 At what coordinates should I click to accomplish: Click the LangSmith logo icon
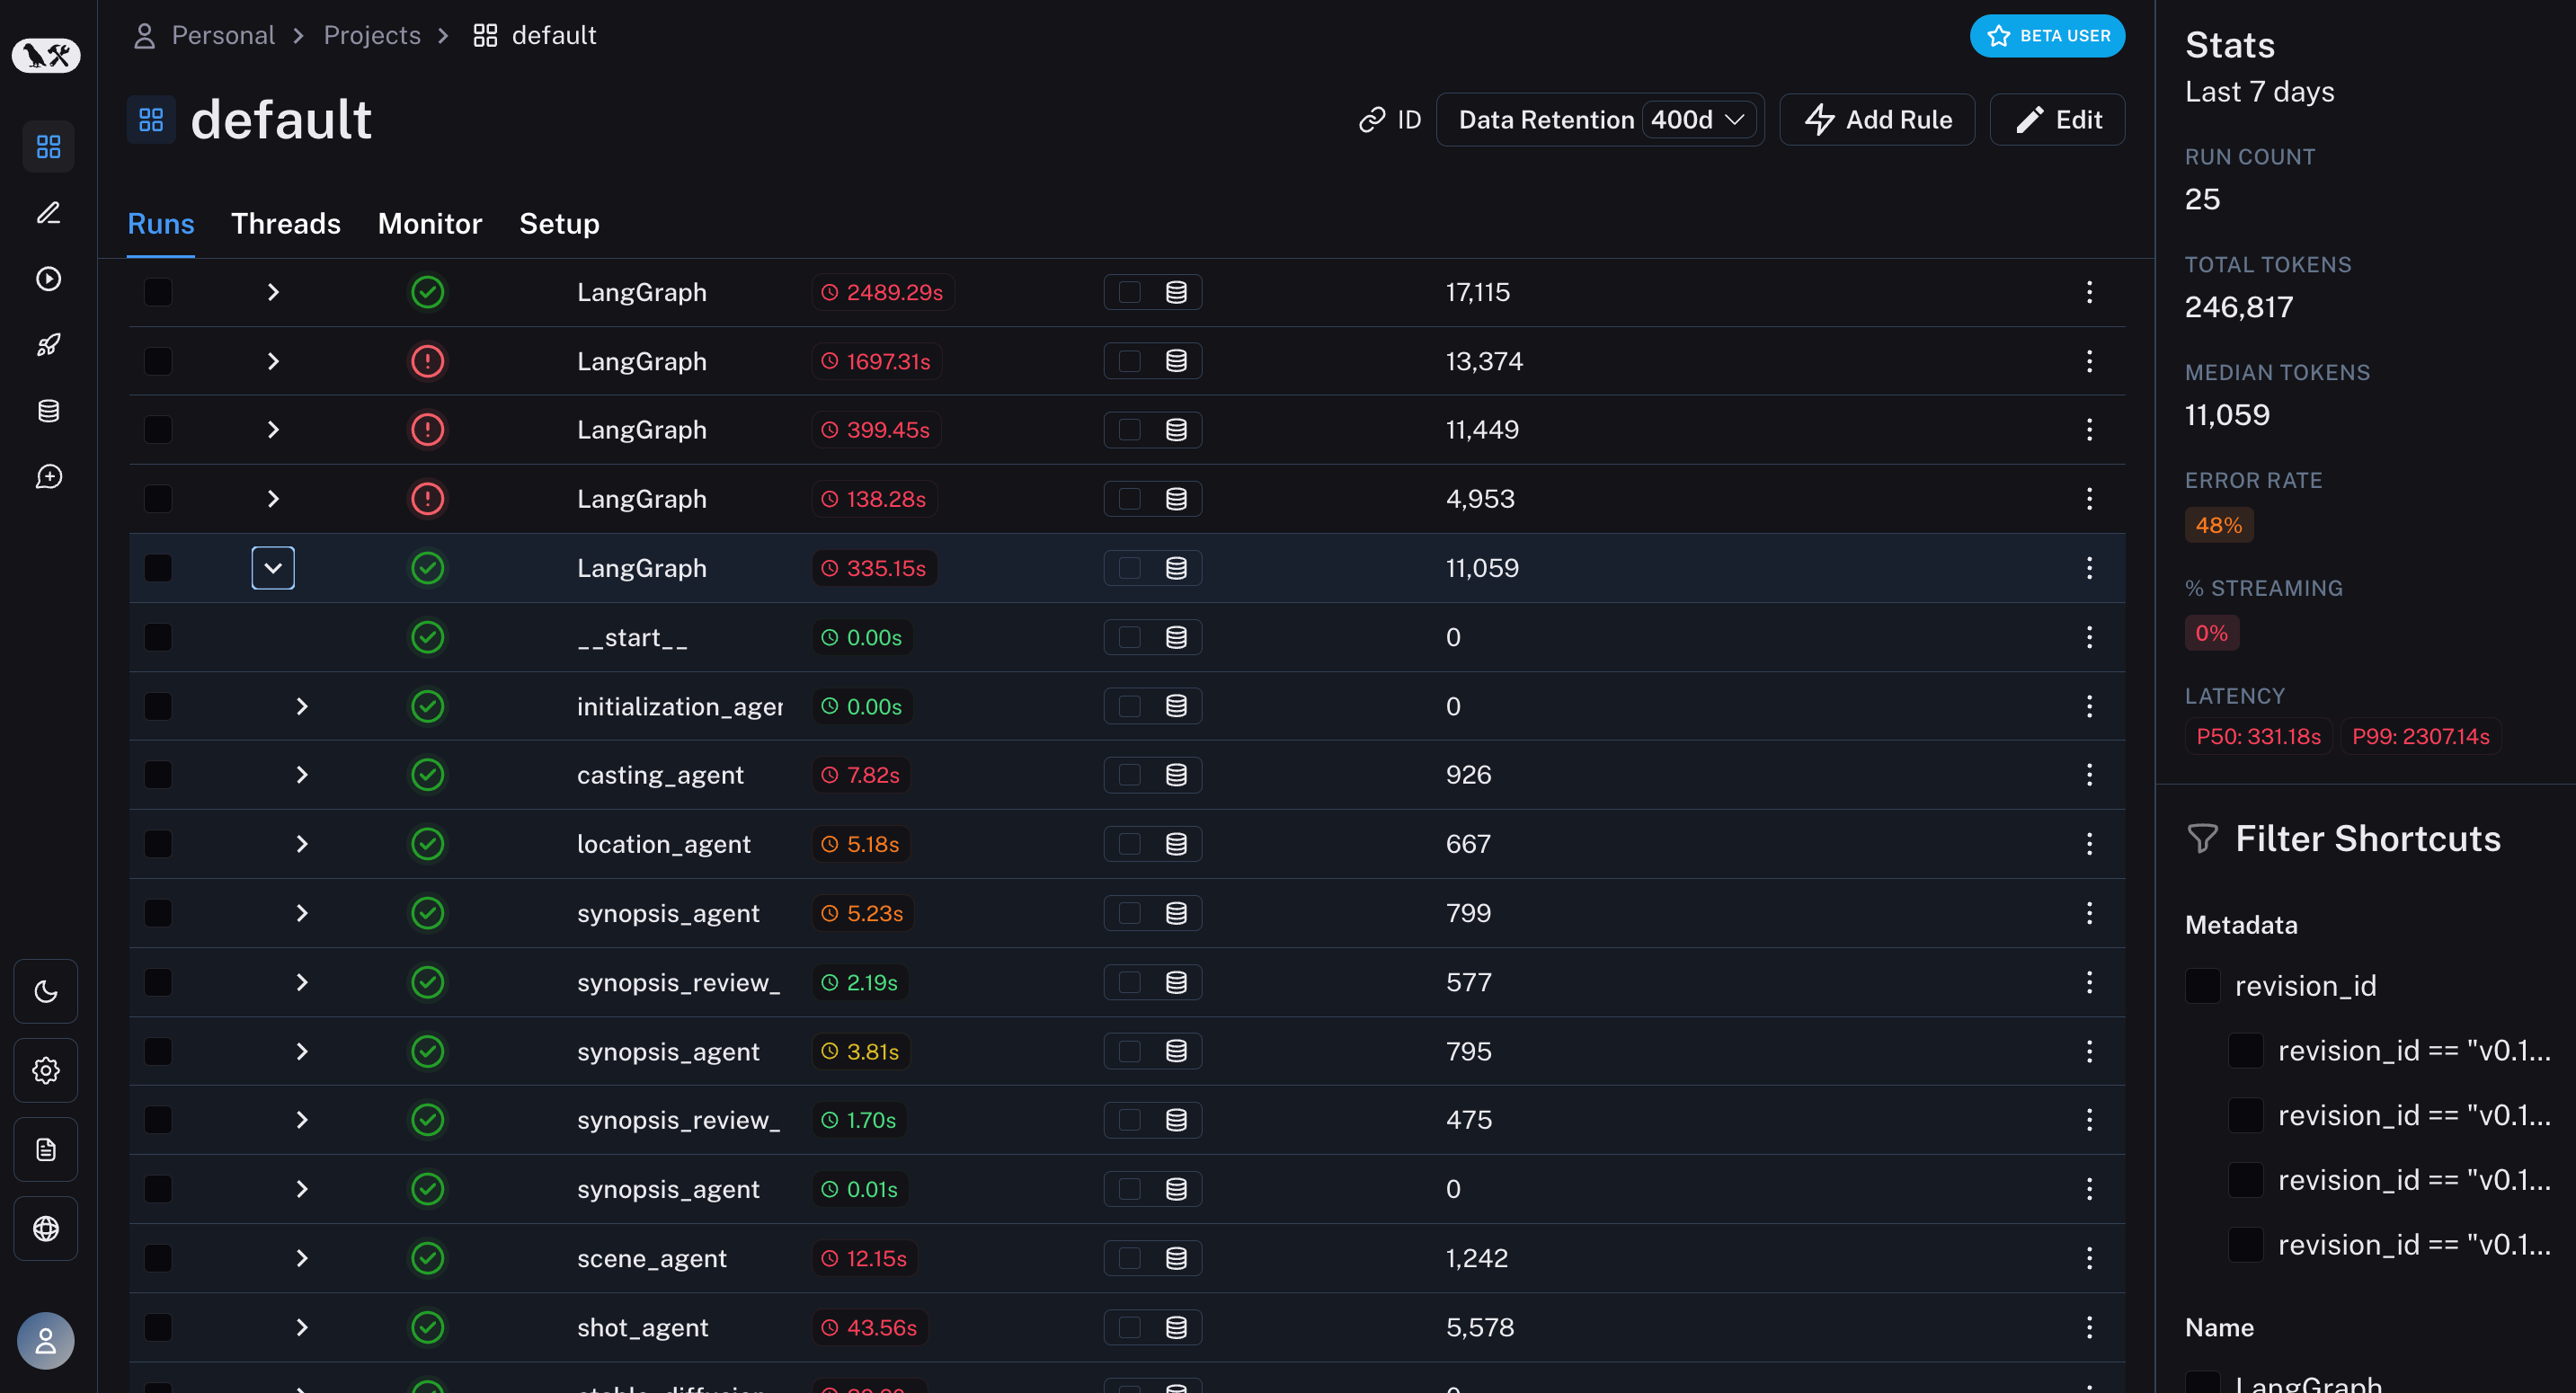(x=46, y=55)
